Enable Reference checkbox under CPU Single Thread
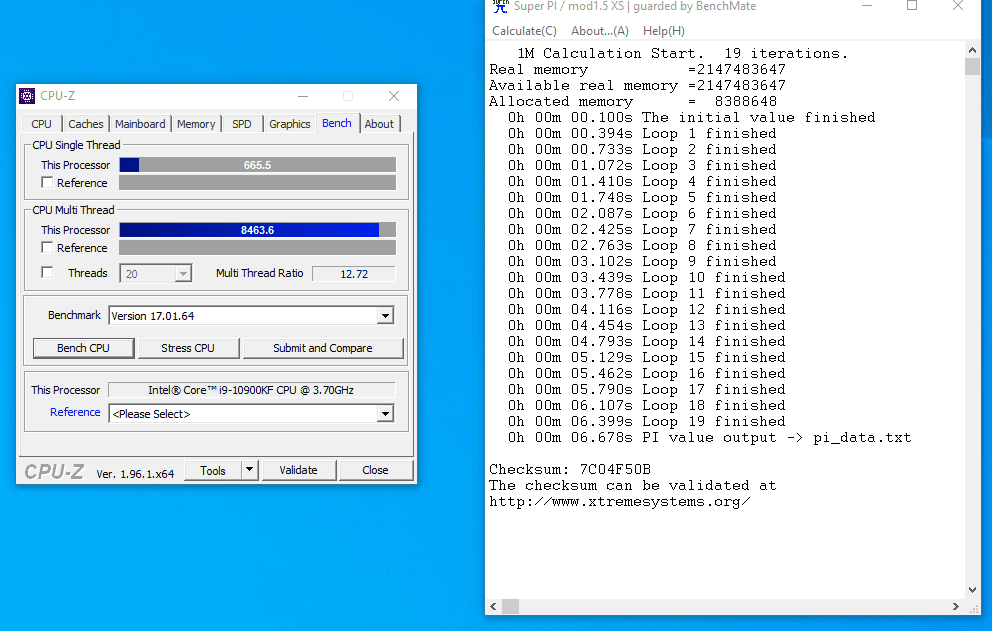Viewport: 992px width, 631px height. (47, 182)
